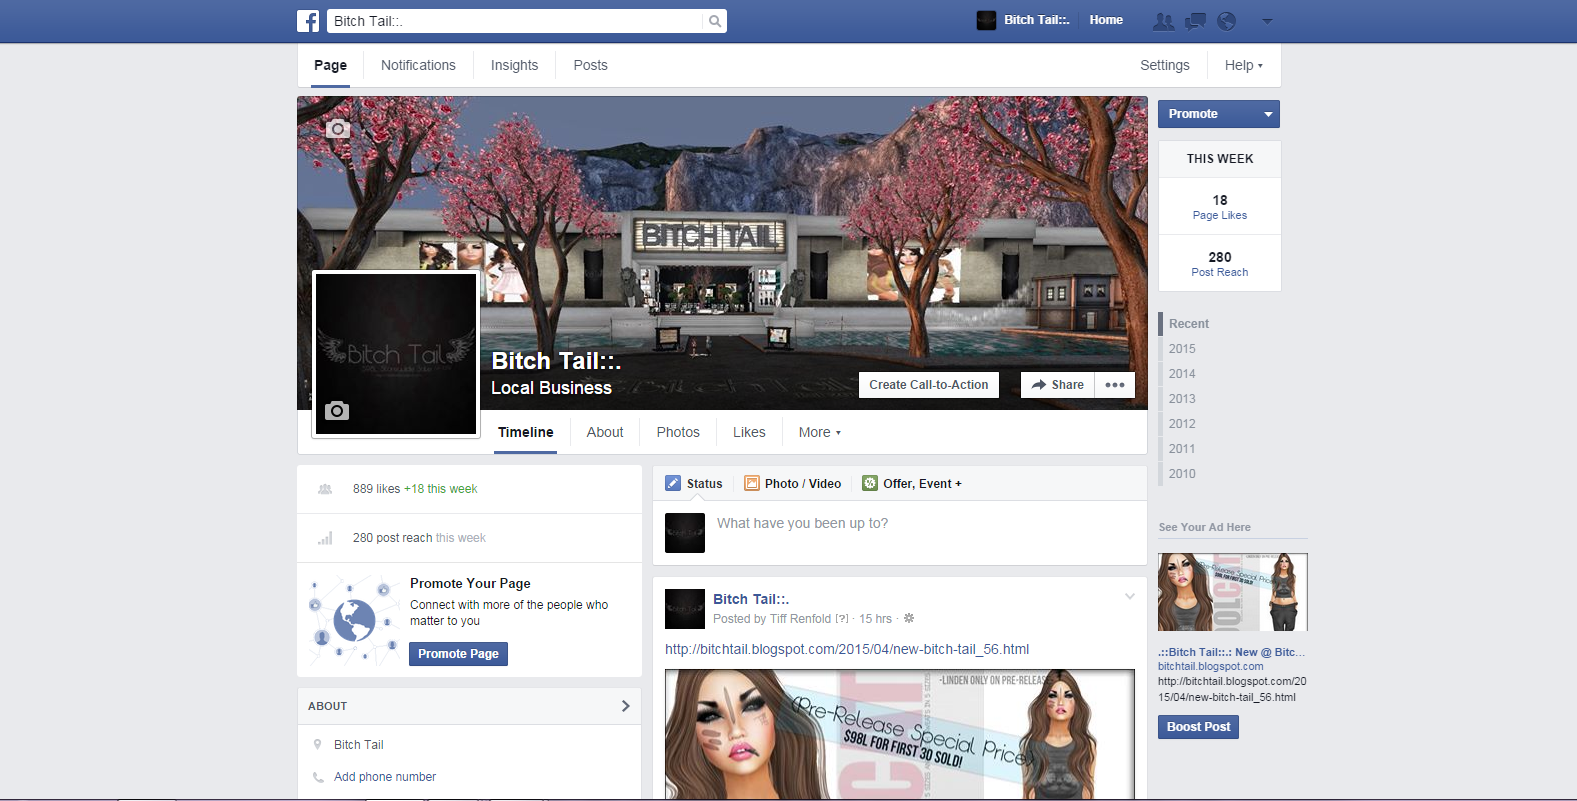1577x801 pixels.
Task: Go to the Posts tab
Action: coord(590,65)
